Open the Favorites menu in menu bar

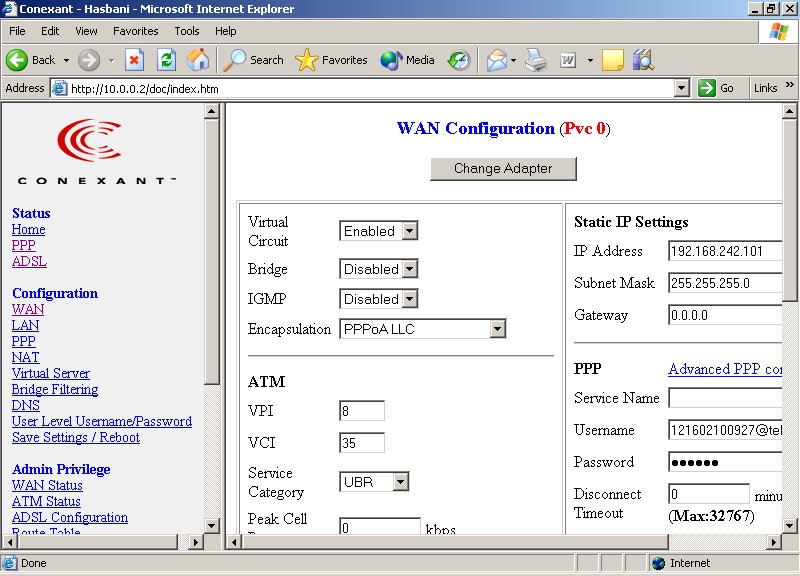[x=135, y=31]
